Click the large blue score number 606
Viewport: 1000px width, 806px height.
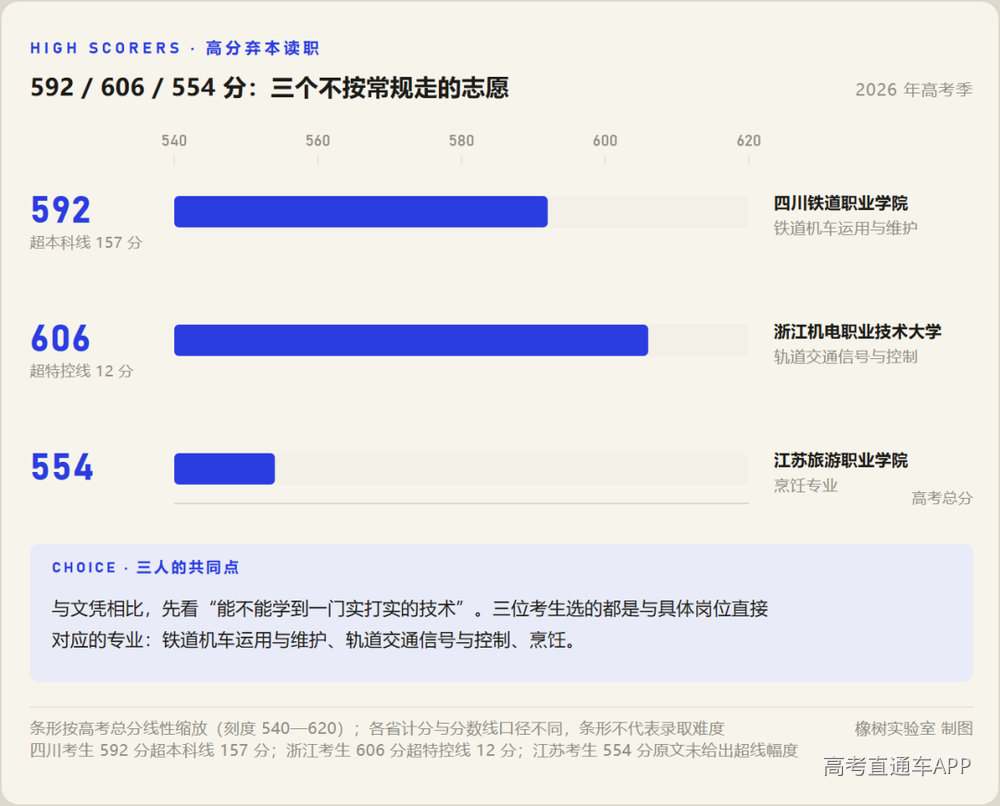[61, 339]
